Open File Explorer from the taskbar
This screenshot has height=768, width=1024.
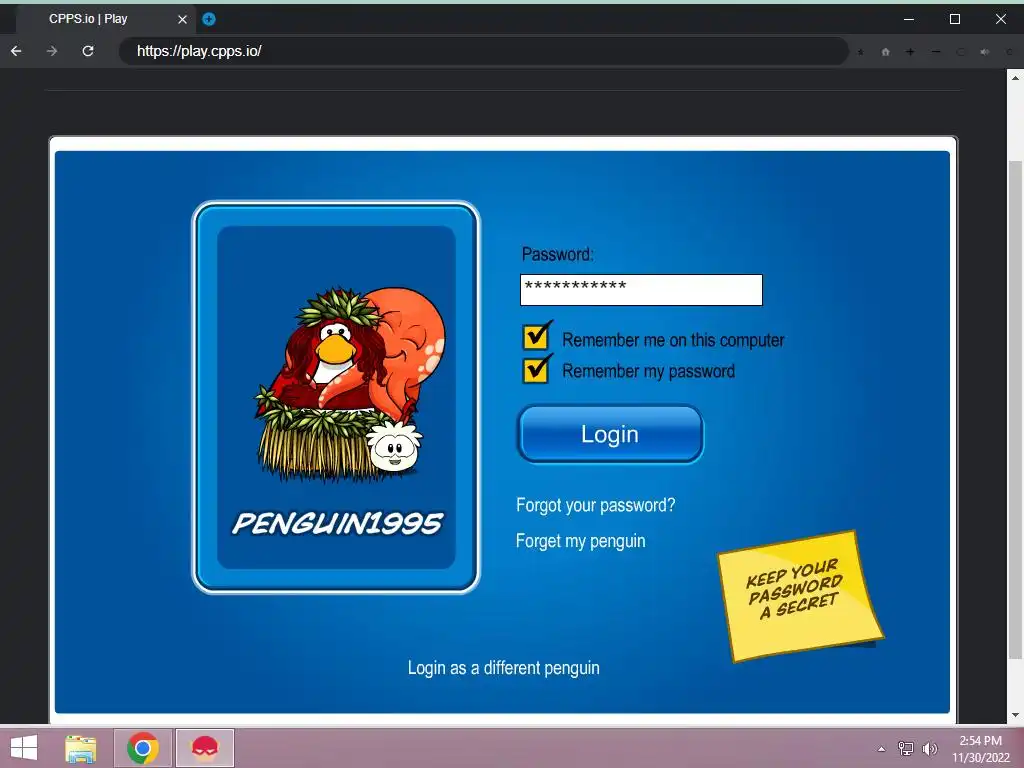[81, 748]
